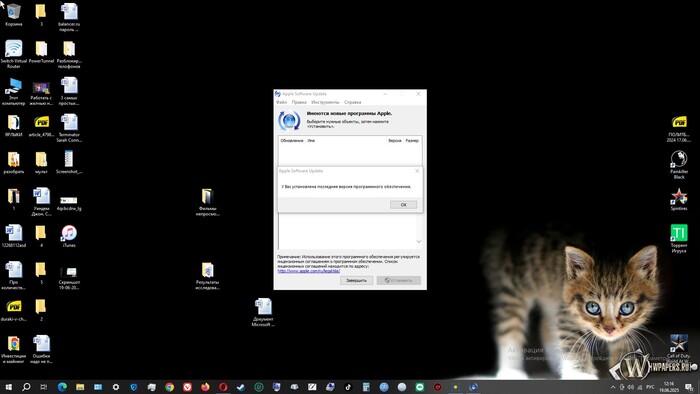Select the Скриншот 19-06-20 image file

coord(69,278)
